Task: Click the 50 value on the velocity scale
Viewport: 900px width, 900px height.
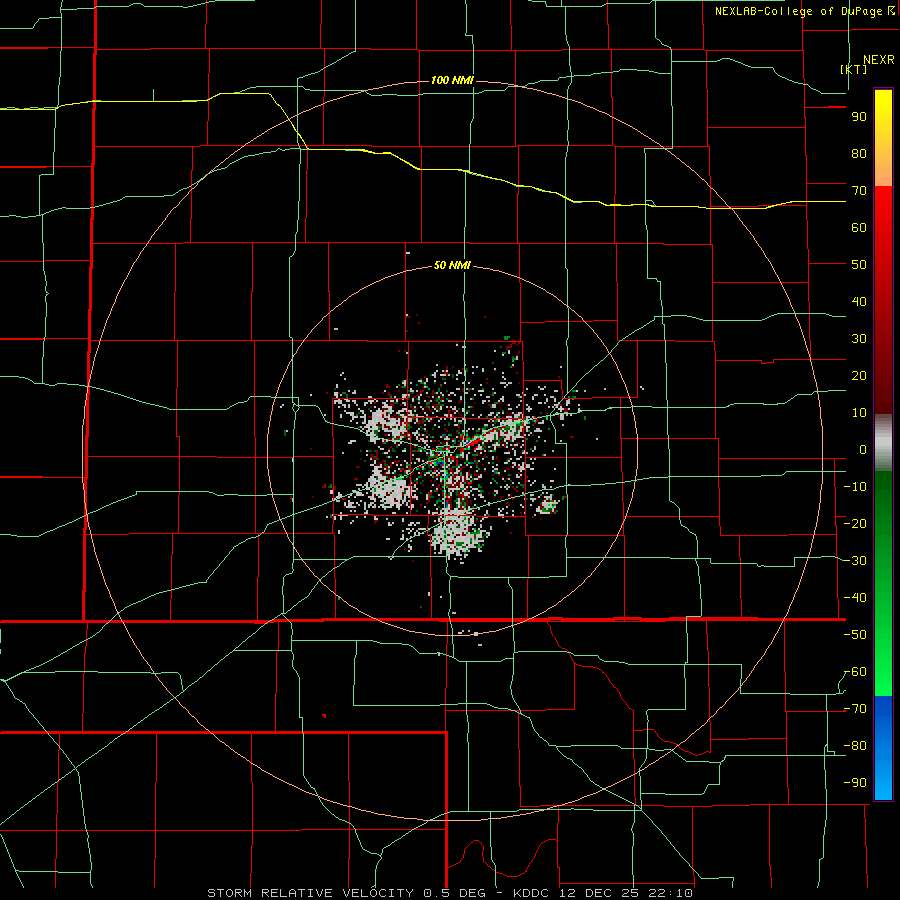Action: (x=859, y=265)
